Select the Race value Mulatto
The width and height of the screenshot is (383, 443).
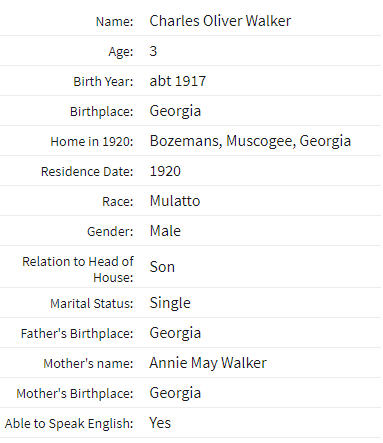tap(175, 201)
